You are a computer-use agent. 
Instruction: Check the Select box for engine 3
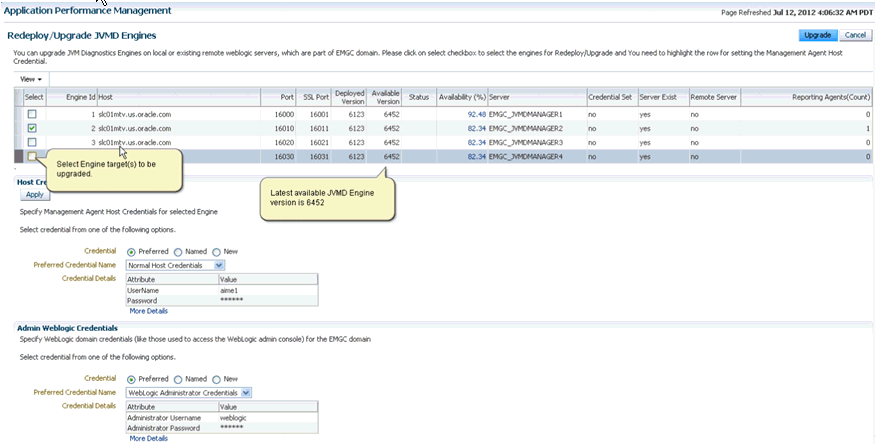(32, 142)
